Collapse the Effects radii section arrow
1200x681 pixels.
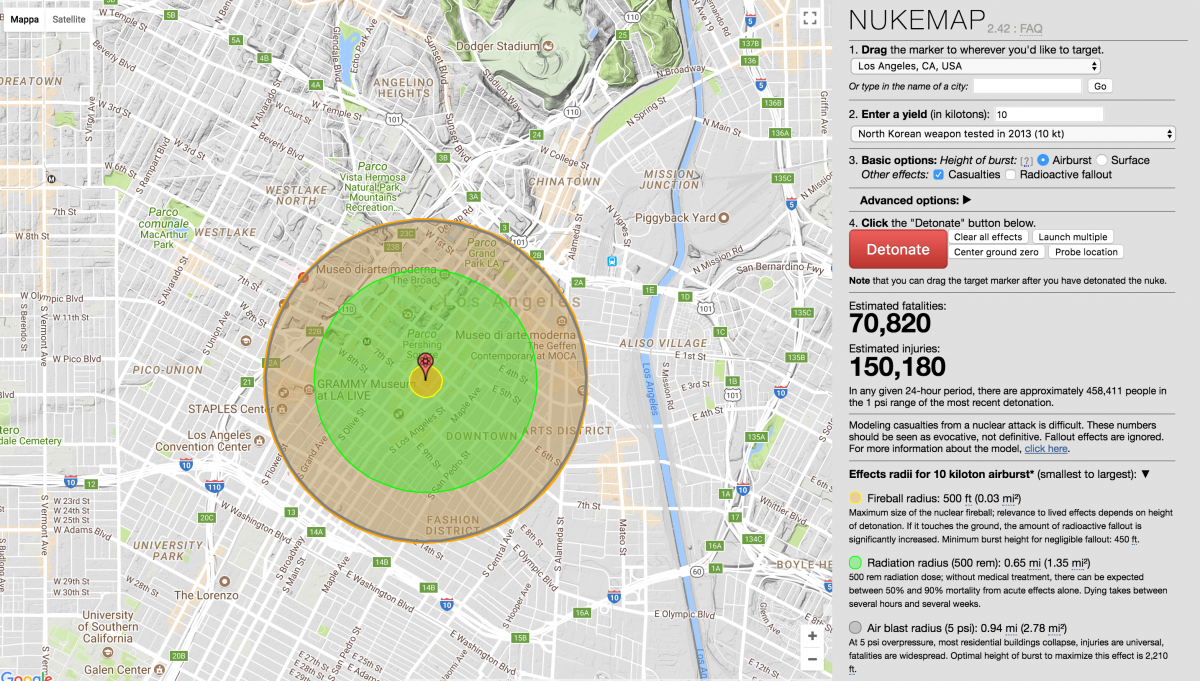click(1145, 474)
